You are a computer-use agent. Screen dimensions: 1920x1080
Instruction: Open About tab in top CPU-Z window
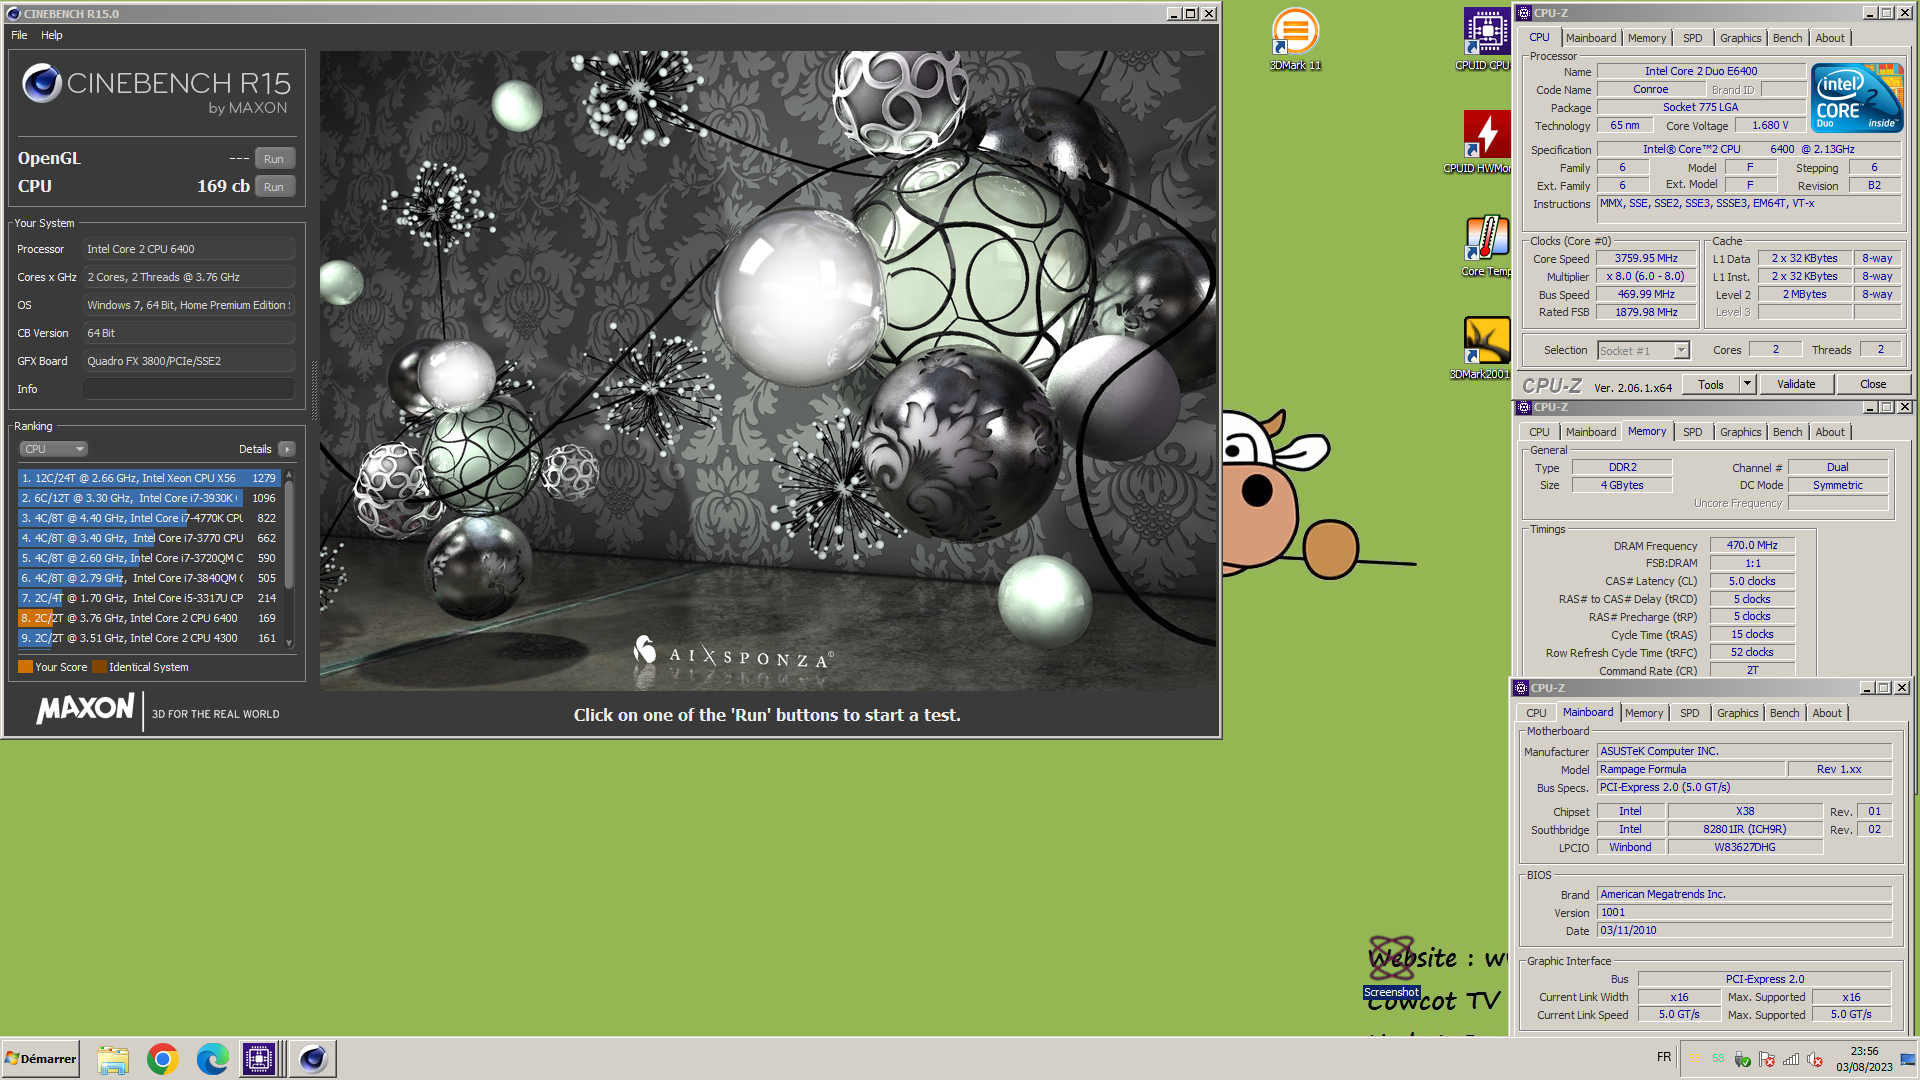point(1830,38)
